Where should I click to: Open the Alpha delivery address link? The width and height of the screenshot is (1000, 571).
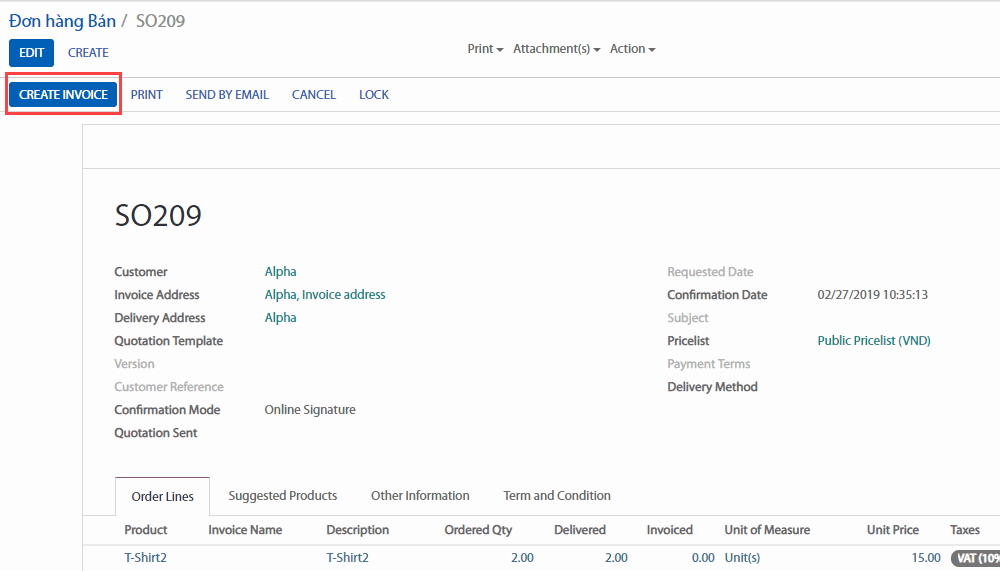click(x=280, y=318)
